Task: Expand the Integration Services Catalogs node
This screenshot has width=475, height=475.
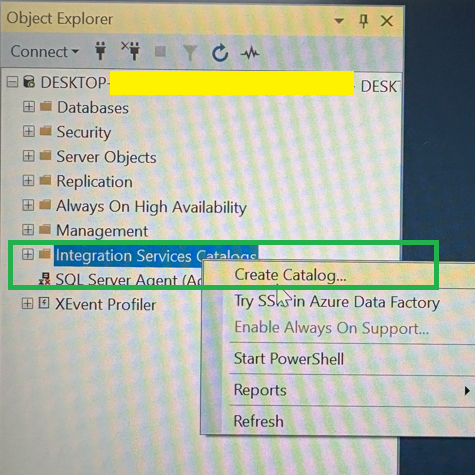Action: [28, 254]
